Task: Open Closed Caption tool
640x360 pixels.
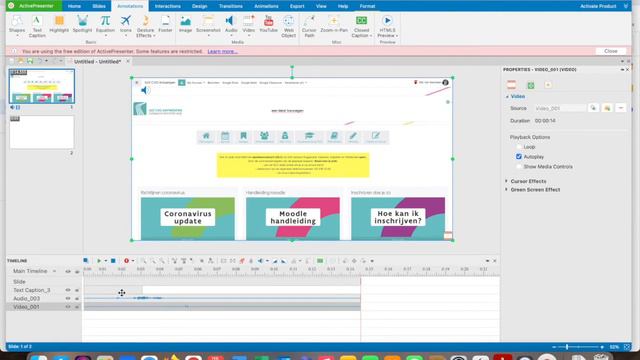Action: tap(361, 27)
